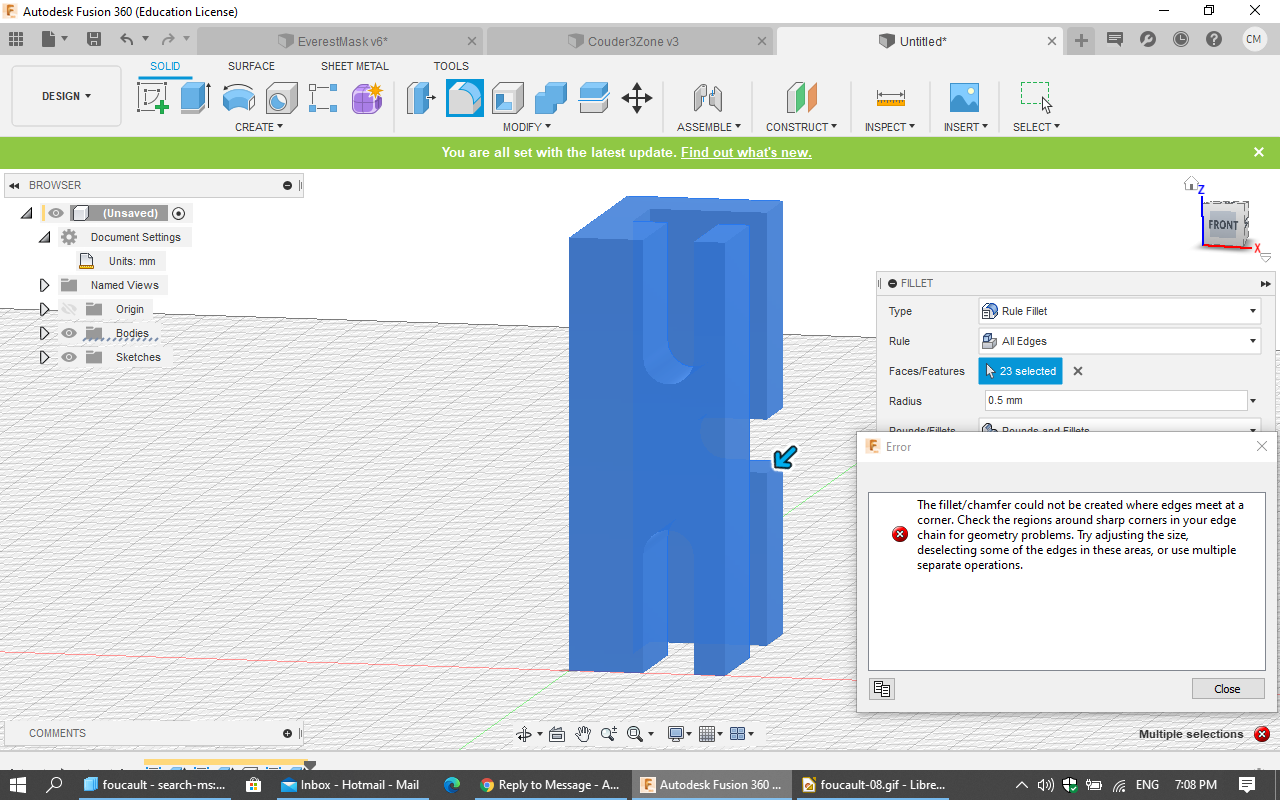Click the Measure icon under Inspect
The image size is (1280, 800).
pos(889,98)
